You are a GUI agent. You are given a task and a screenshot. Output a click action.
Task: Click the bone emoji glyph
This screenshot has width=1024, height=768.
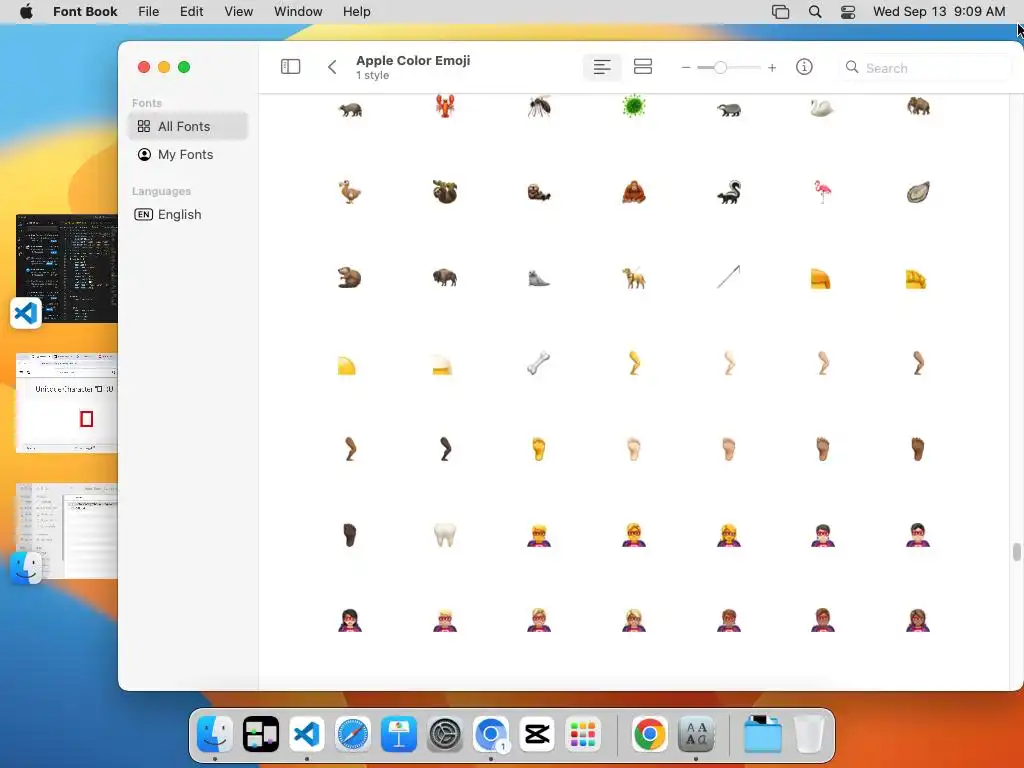pyautogui.click(x=539, y=363)
